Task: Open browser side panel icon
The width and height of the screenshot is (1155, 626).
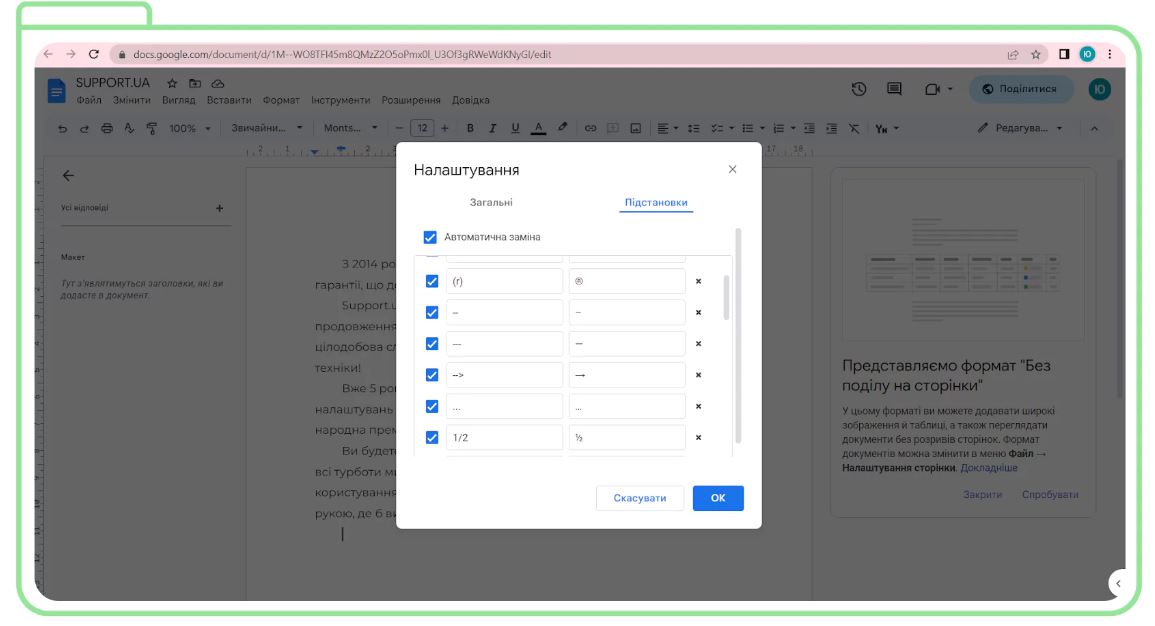Action: click(1064, 54)
